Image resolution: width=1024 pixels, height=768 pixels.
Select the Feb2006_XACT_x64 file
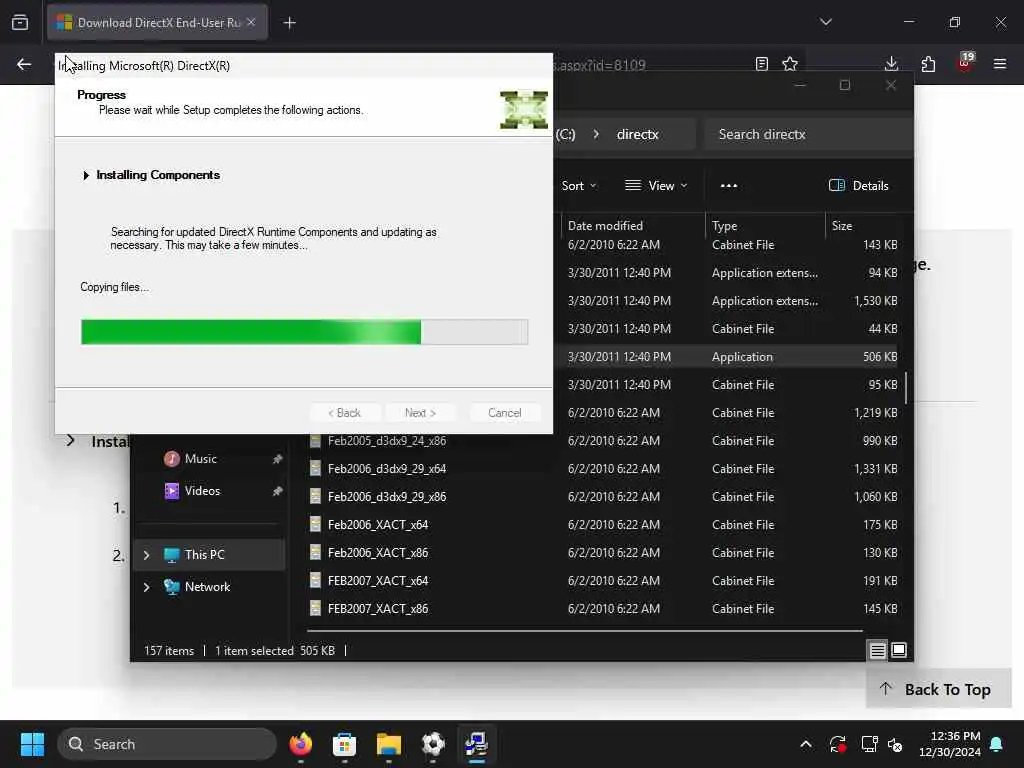pyautogui.click(x=377, y=525)
